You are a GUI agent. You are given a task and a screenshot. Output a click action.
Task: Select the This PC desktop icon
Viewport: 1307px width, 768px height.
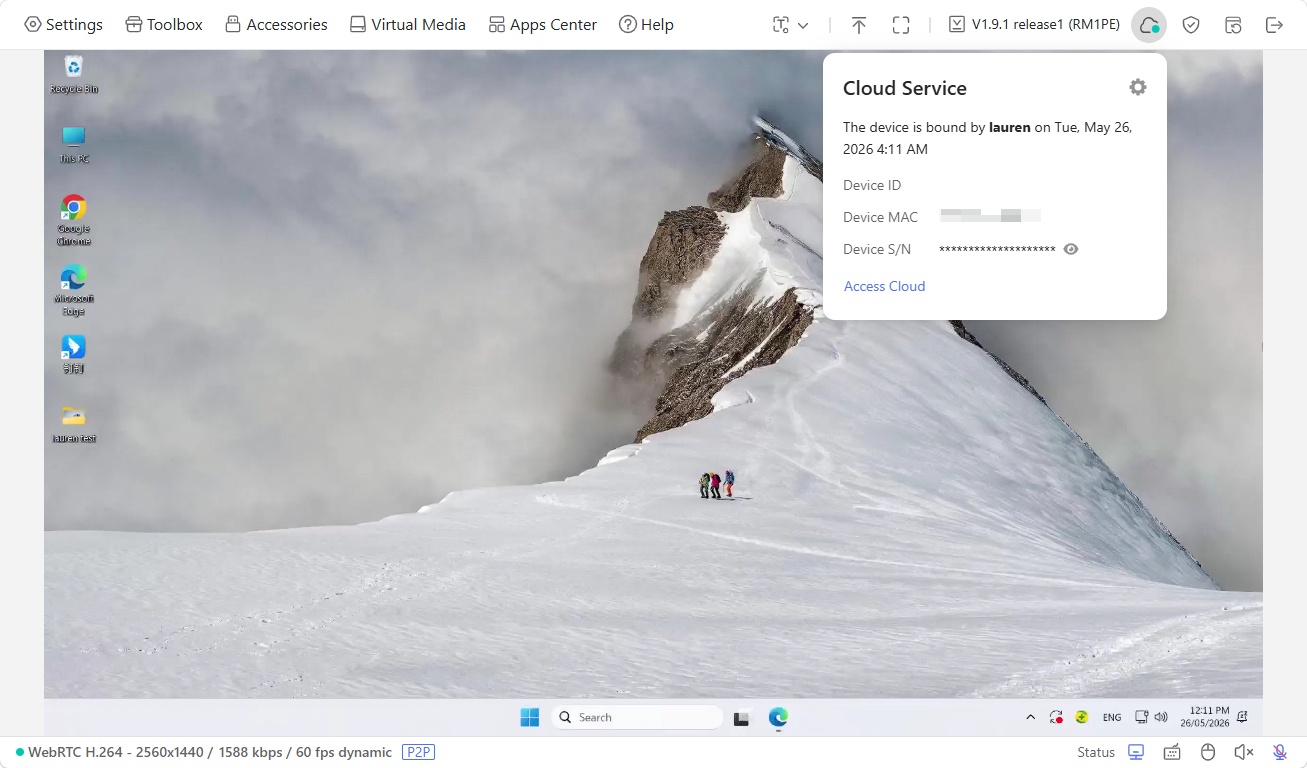(73, 145)
